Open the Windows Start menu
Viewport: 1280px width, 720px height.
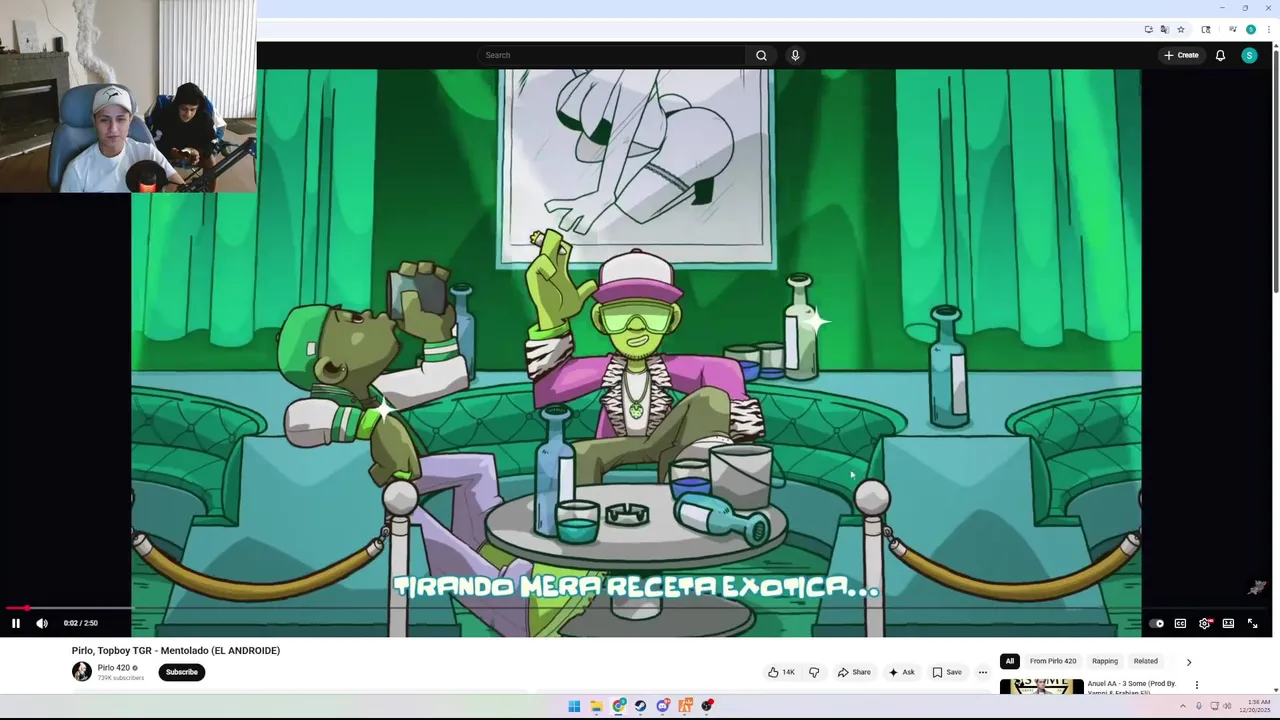[574, 706]
